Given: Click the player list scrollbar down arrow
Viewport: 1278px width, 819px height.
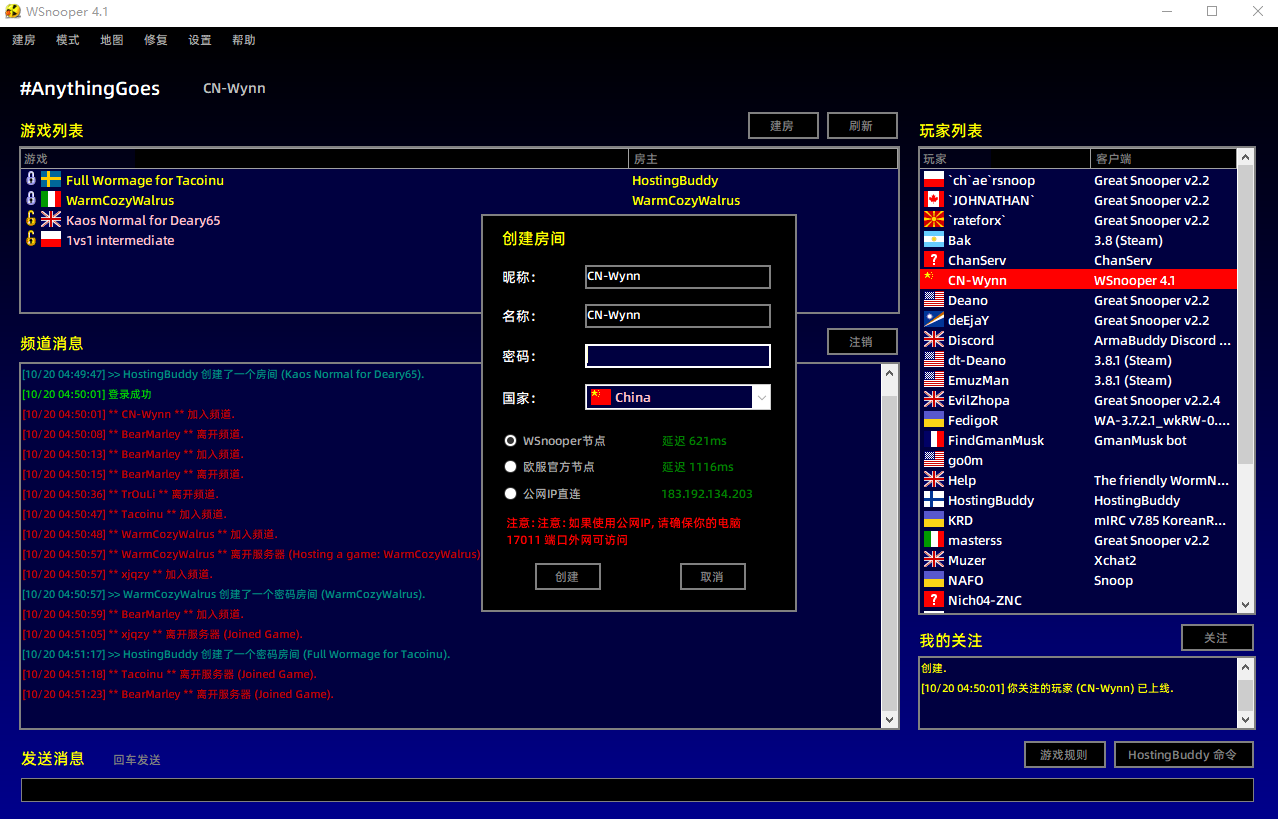Looking at the screenshot, I should (1245, 605).
